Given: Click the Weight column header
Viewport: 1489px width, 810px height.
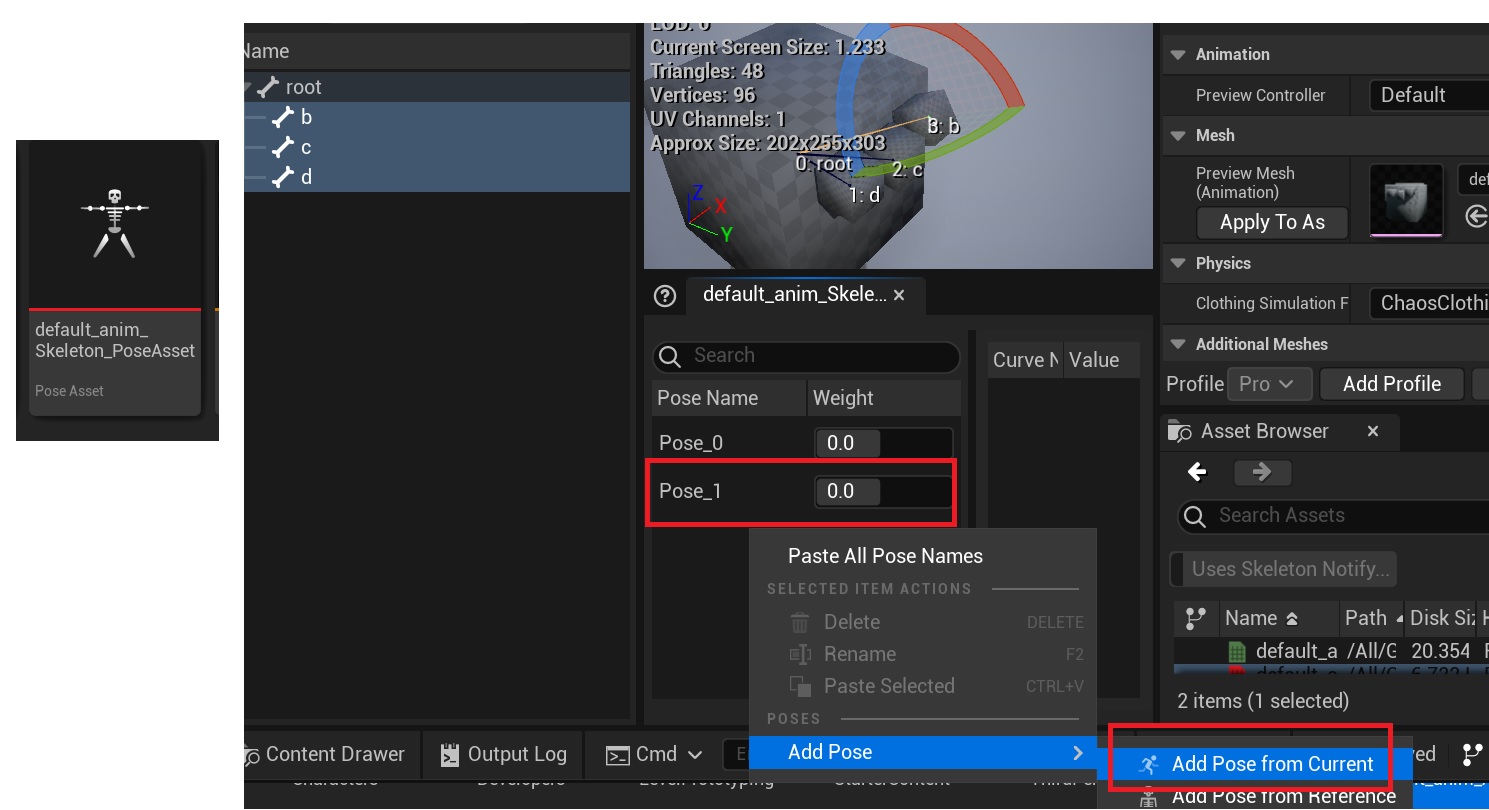Looking at the screenshot, I should point(884,398).
